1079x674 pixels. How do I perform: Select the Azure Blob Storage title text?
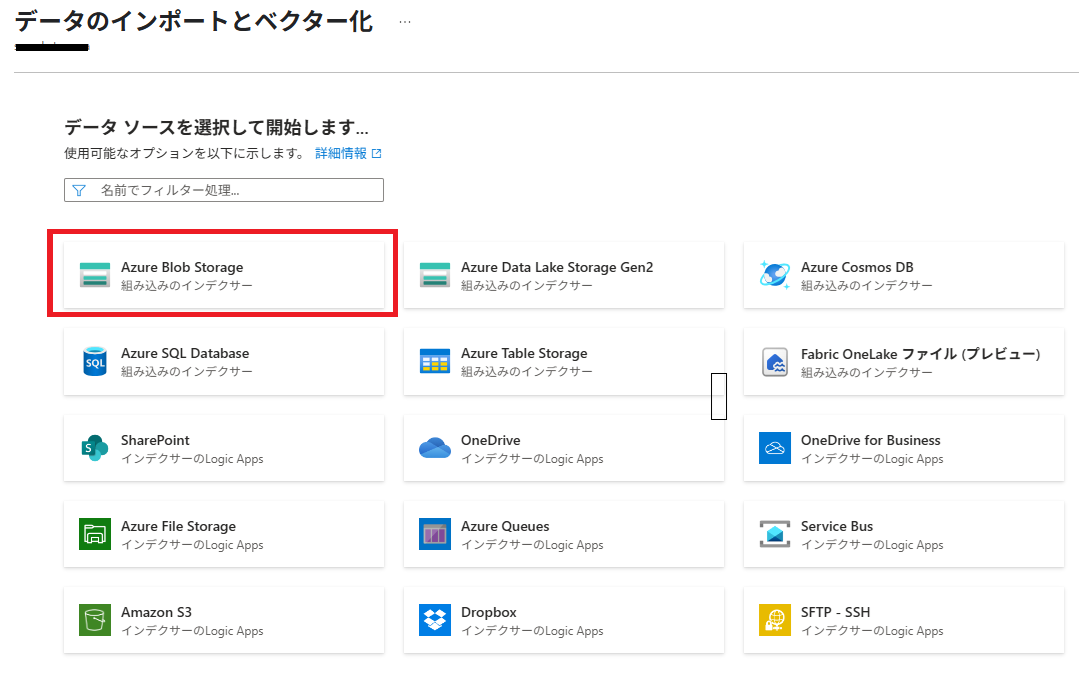coord(182,267)
